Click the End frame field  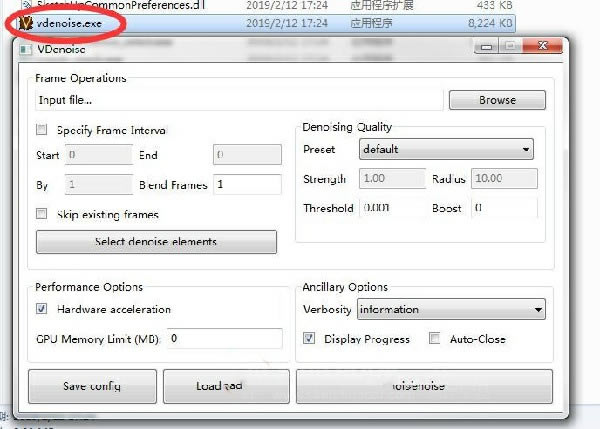pos(247,155)
